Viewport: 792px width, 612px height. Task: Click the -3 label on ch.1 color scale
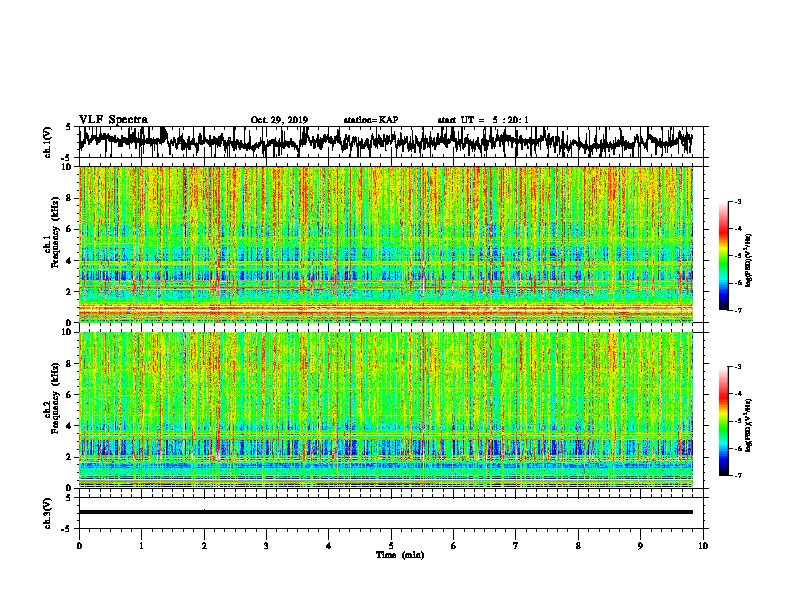point(737,201)
